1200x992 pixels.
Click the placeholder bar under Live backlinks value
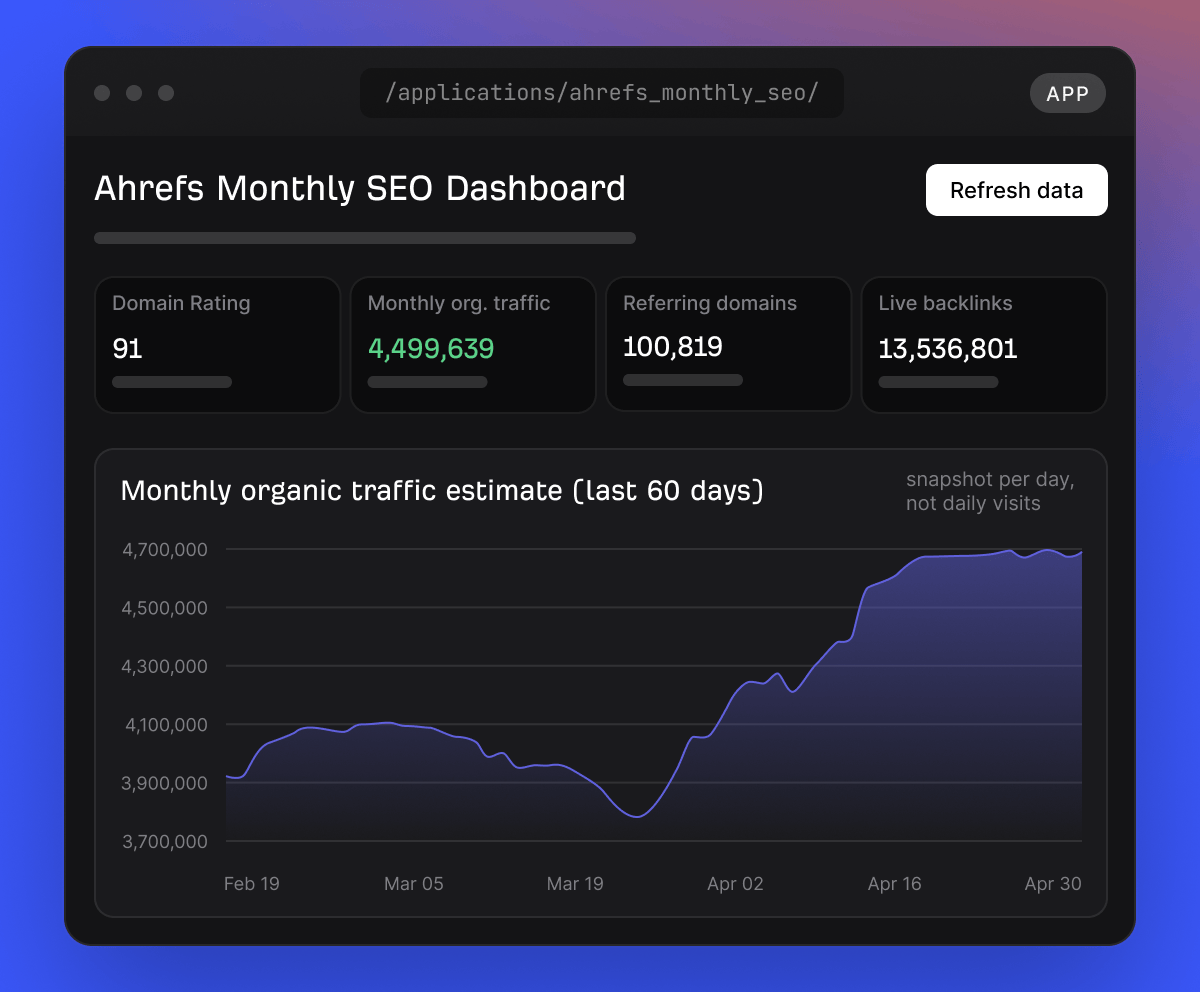coord(938,382)
